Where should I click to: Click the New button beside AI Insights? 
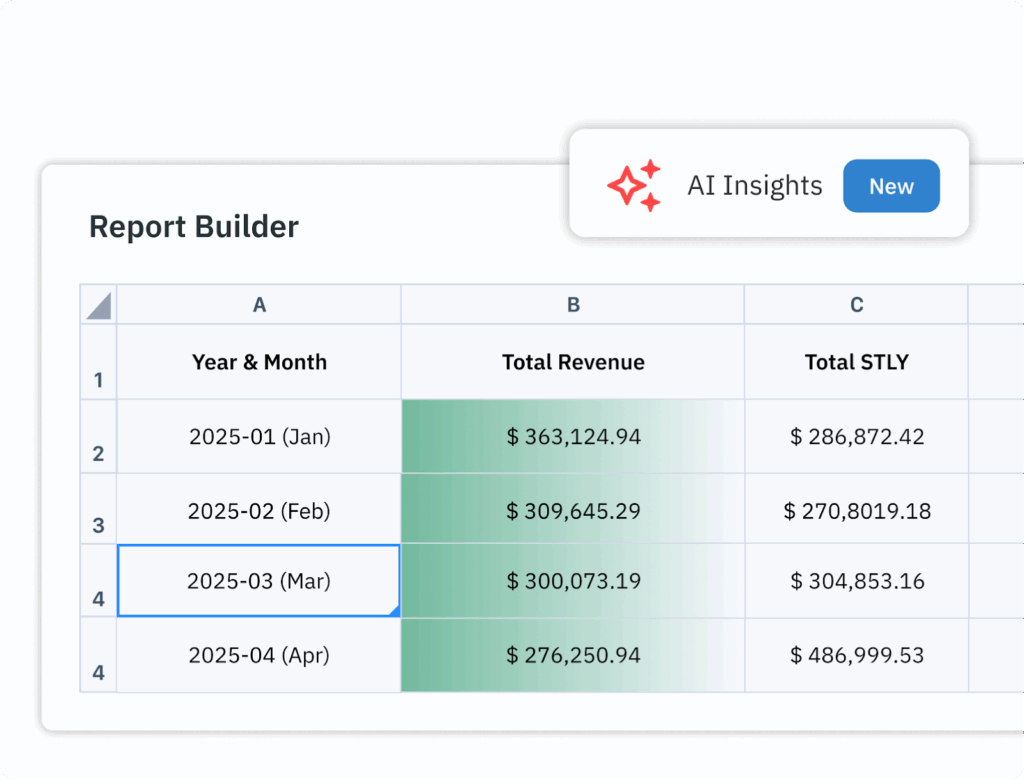890,186
